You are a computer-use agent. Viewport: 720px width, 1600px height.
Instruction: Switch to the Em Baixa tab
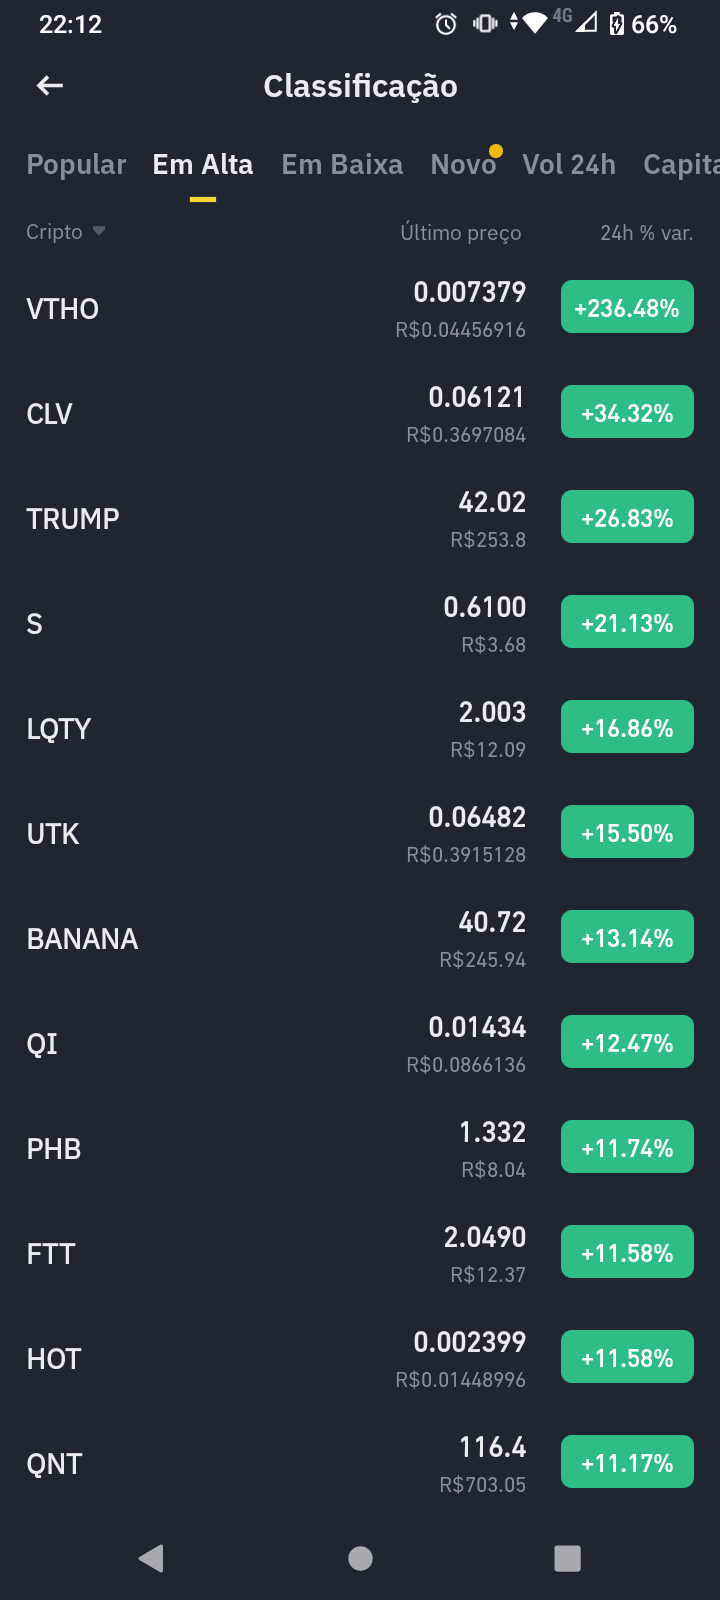342,164
